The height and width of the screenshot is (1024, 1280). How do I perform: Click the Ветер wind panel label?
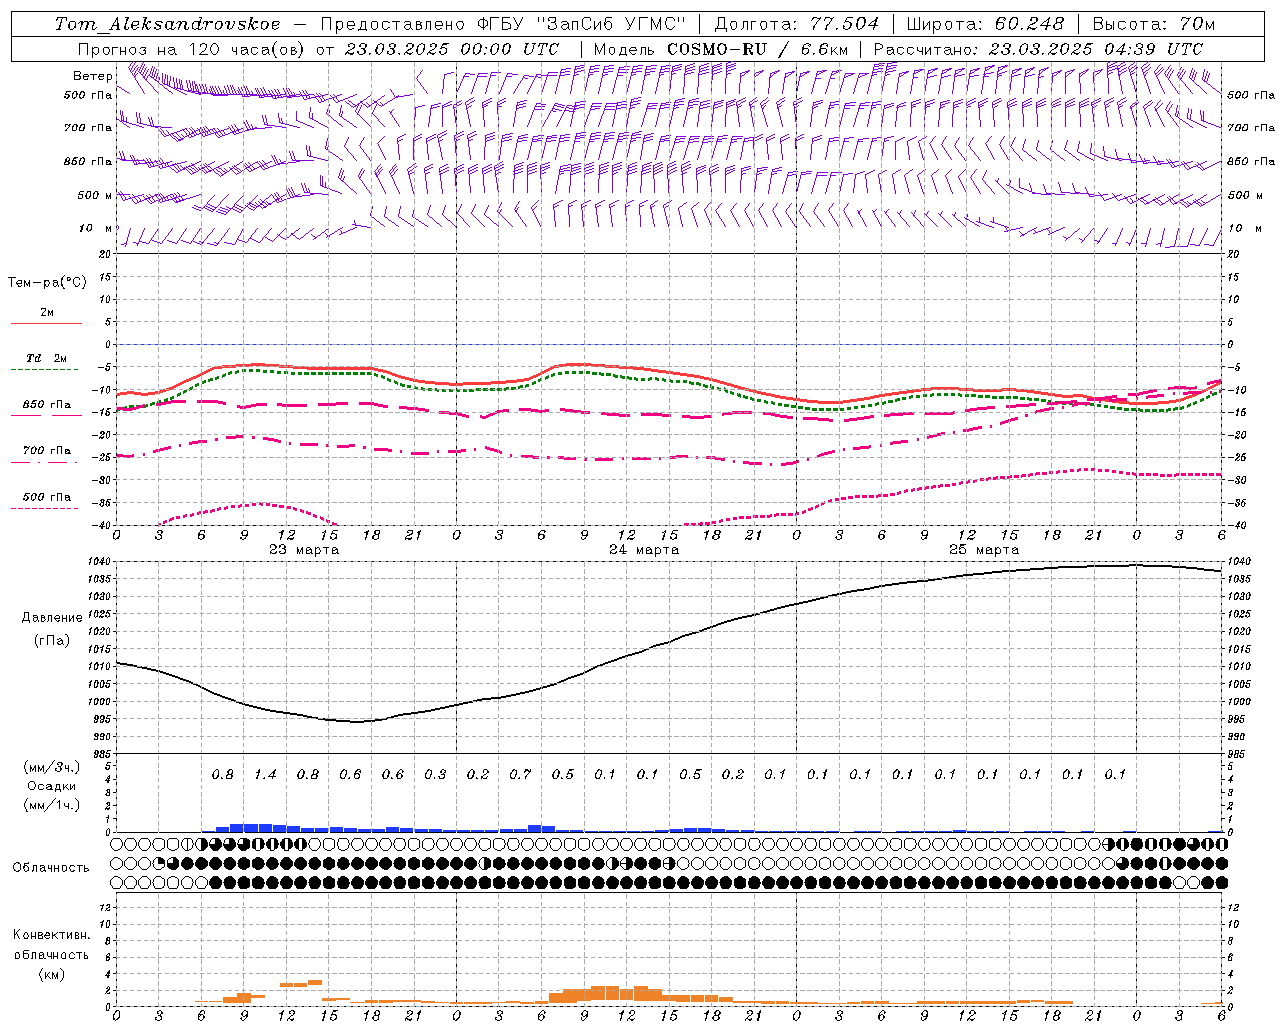coord(92,76)
